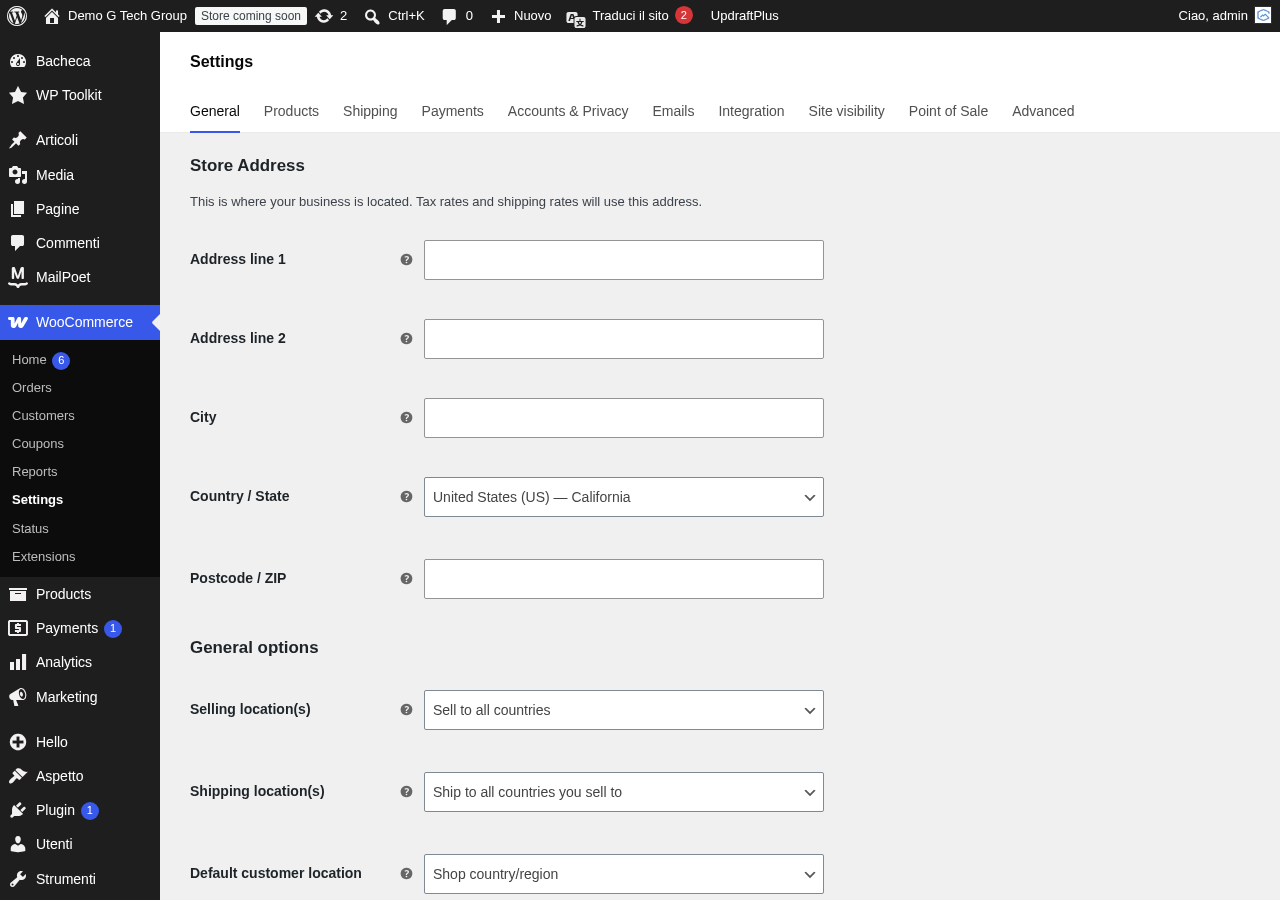Select the General settings tab
This screenshot has height=900, width=1280.
coord(215,111)
